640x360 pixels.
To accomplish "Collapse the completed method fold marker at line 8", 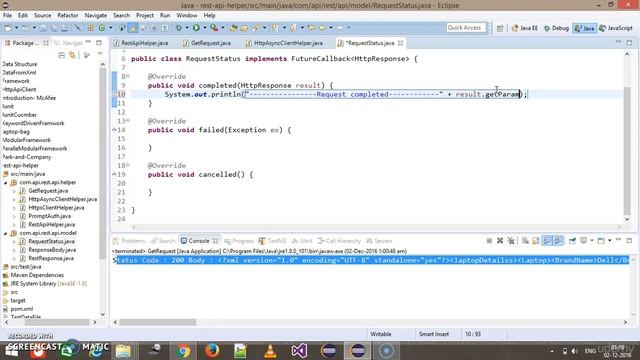I will 128,76.
